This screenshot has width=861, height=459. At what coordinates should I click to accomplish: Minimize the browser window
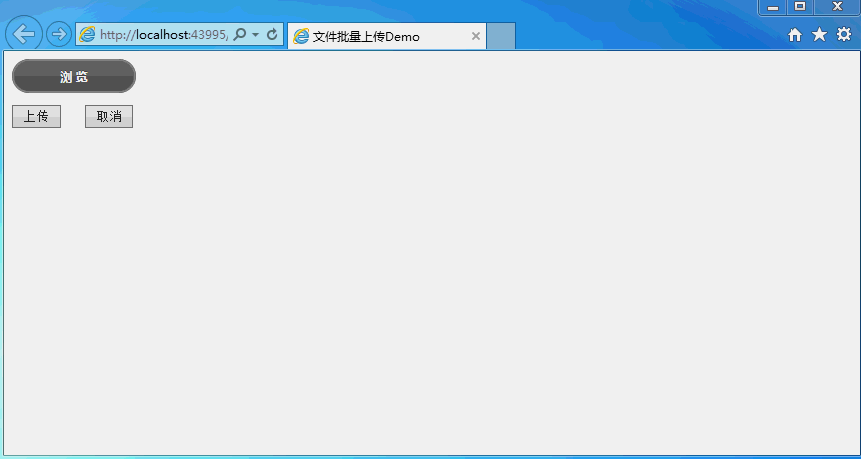pyautogui.click(x=772, y=7)
